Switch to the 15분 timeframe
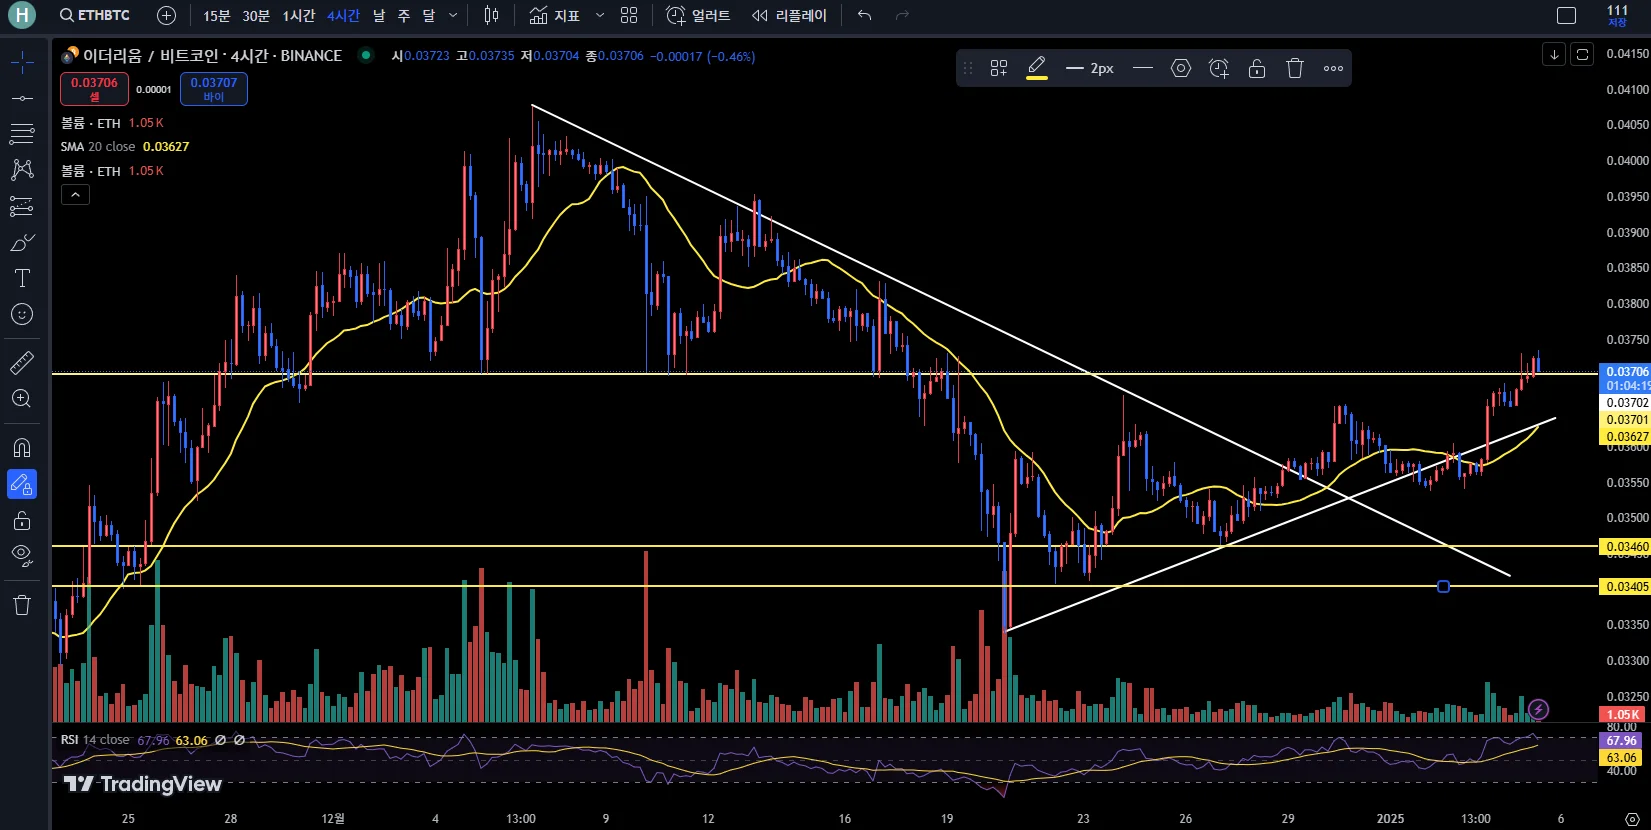This screenshot has height=830, width=1651. coord(216,15)
